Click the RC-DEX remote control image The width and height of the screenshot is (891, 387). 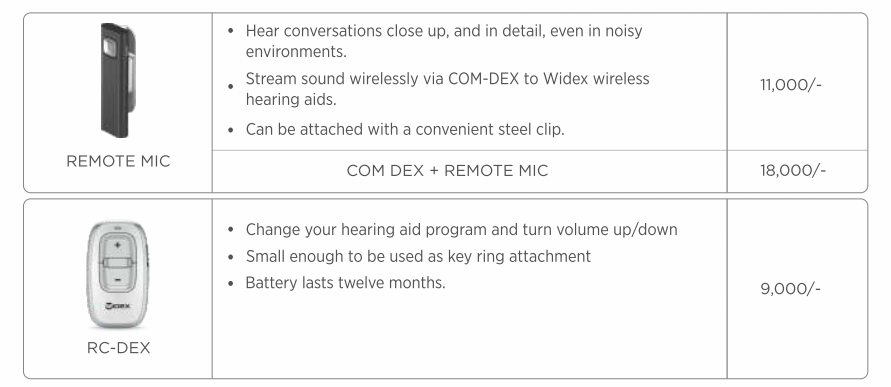[x=118, y=274]
